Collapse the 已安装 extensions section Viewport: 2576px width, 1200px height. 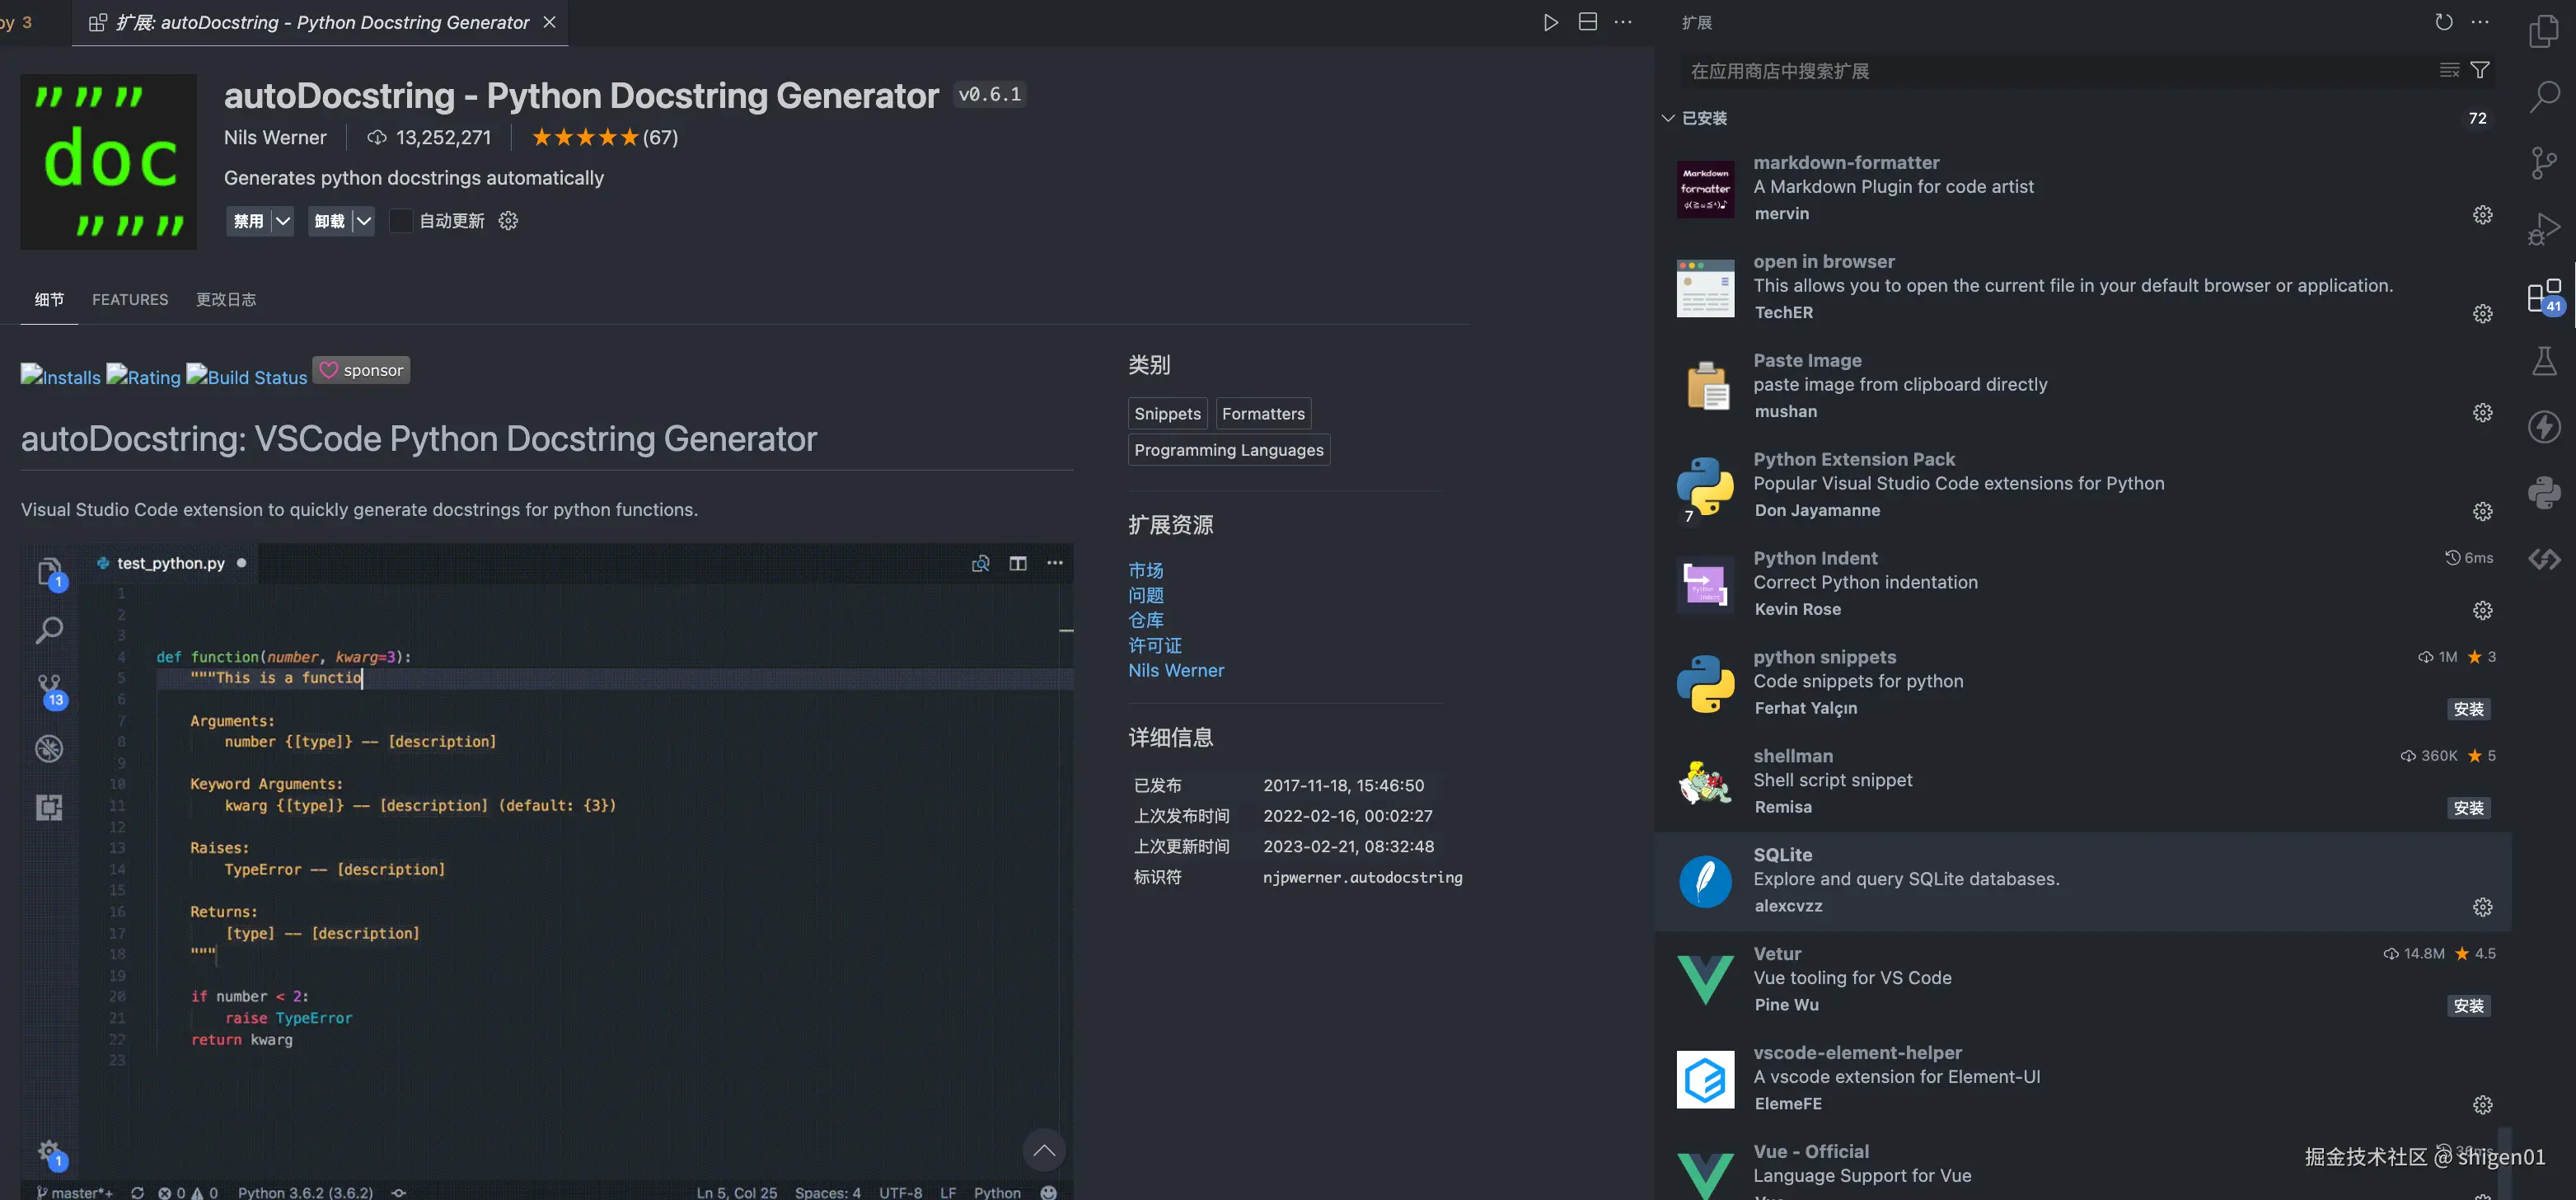(x=1666, y=118)
